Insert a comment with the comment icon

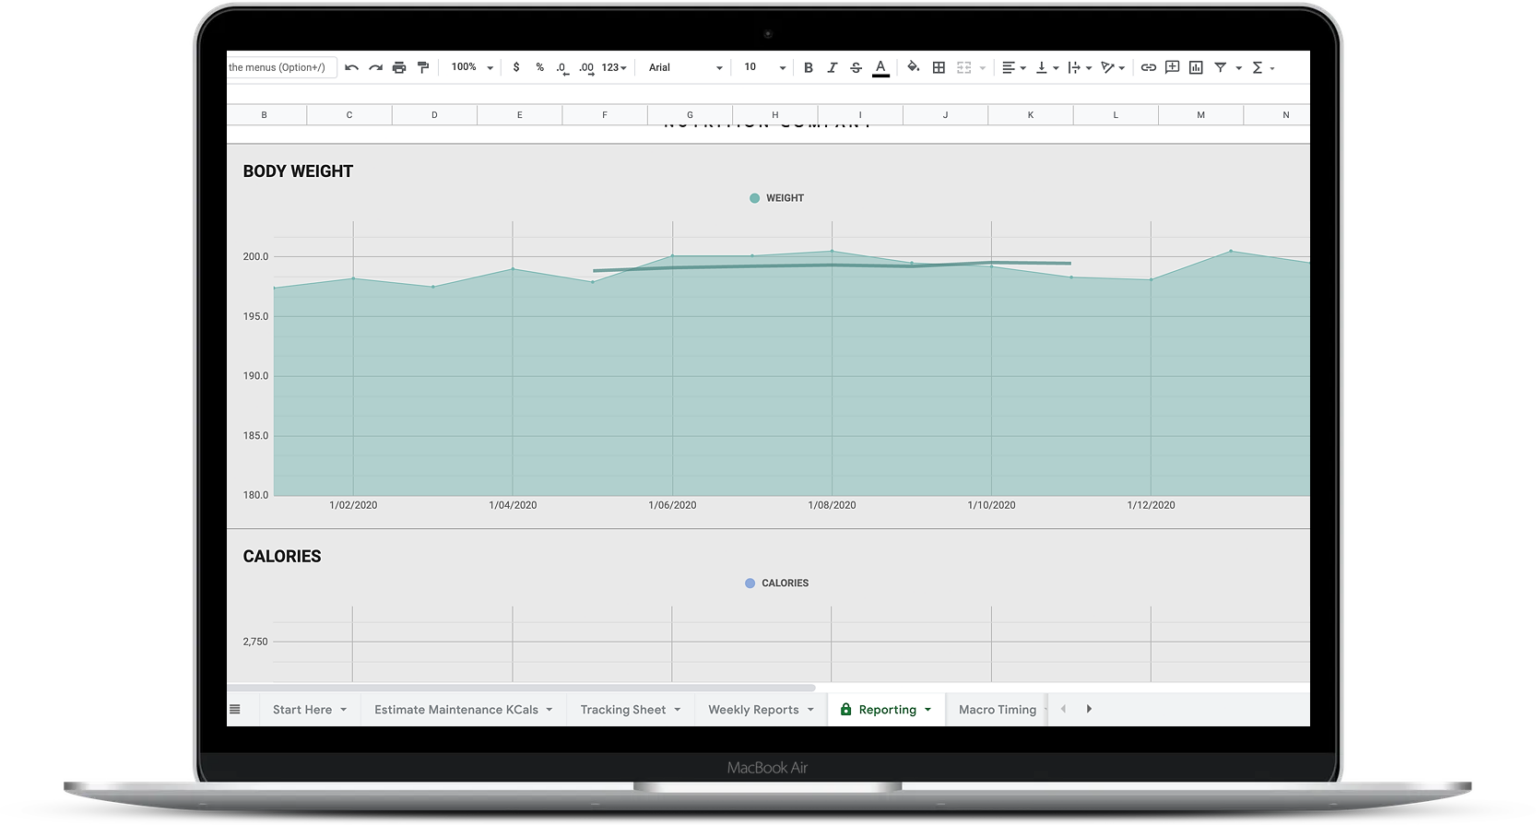coord(1171,66)
